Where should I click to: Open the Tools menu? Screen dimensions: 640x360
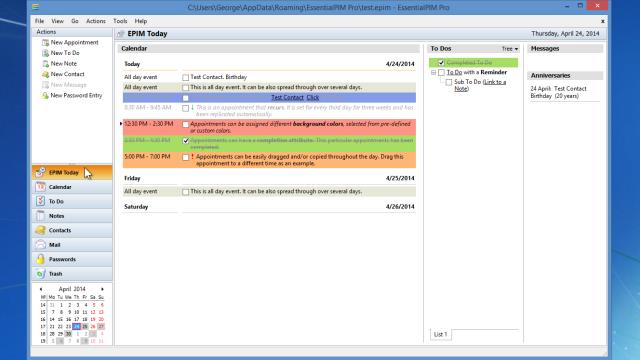pos(120,21)
